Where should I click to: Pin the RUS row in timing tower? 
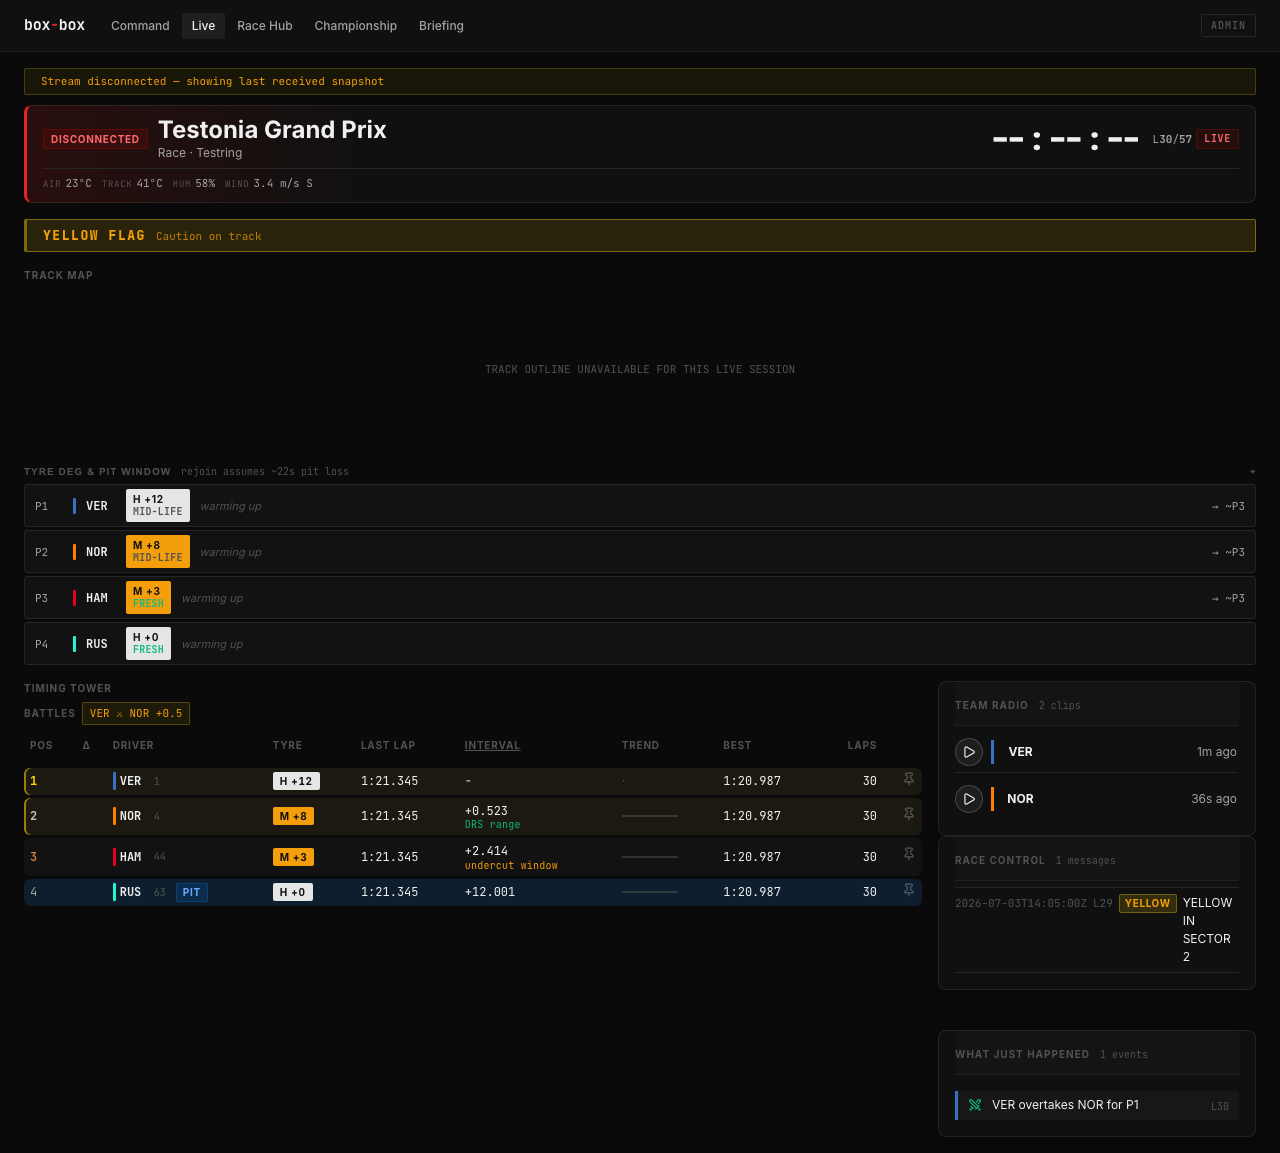(909, 890)
